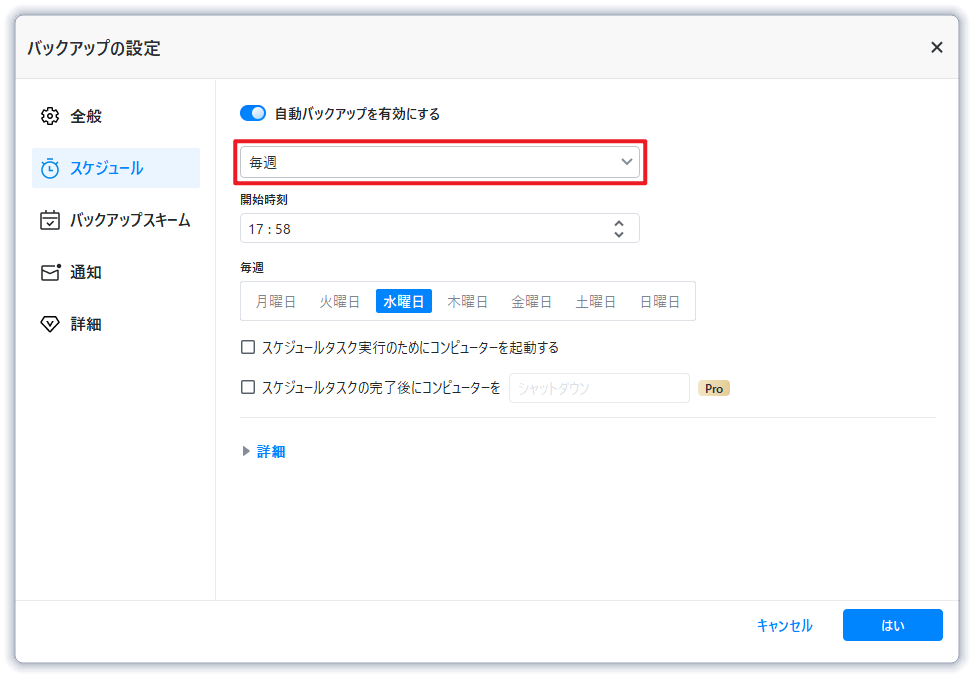Image resolution: width=974 pixels, height=678 pixels.
Task: Select 月曜日 as backup day
Action: click(275, 301)
